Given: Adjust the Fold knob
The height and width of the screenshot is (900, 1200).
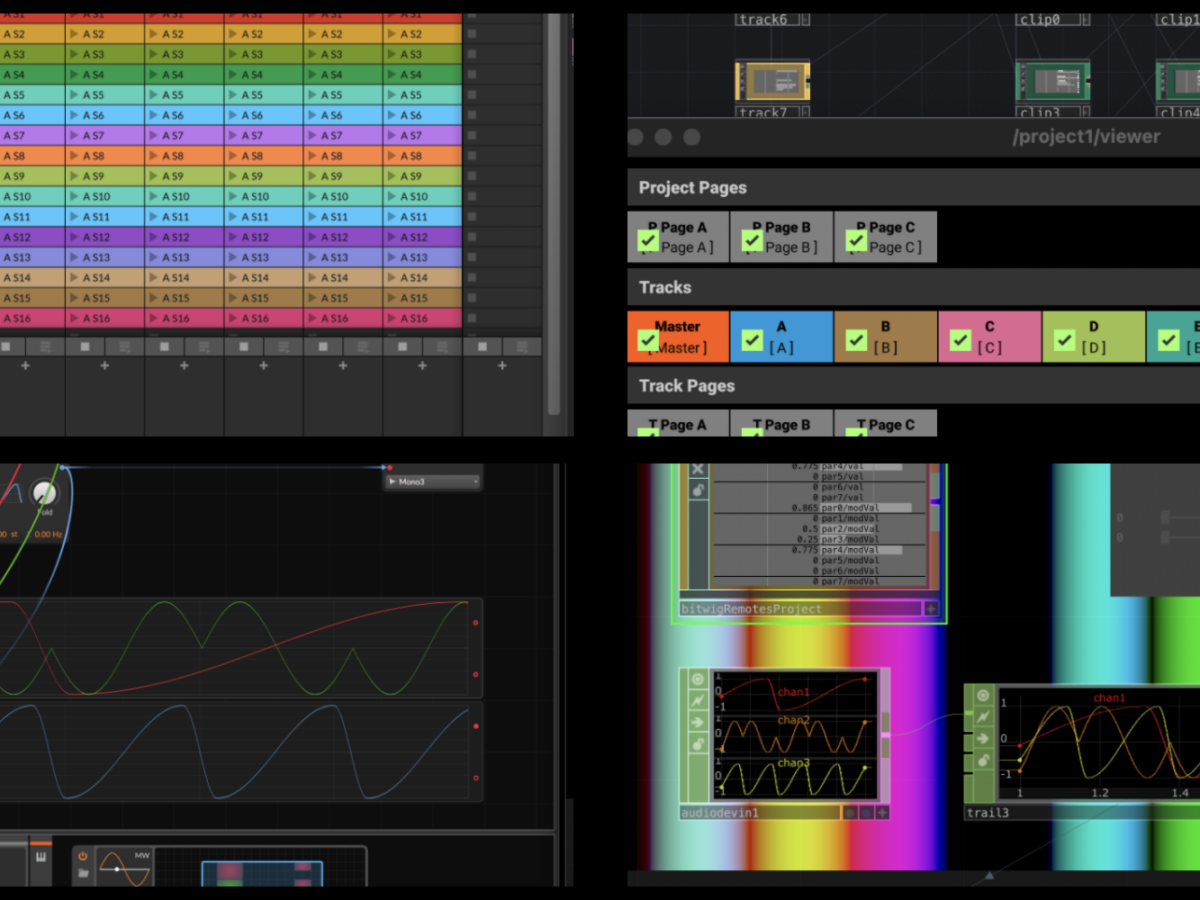Looking at the screenshot, I should (43, 492).
